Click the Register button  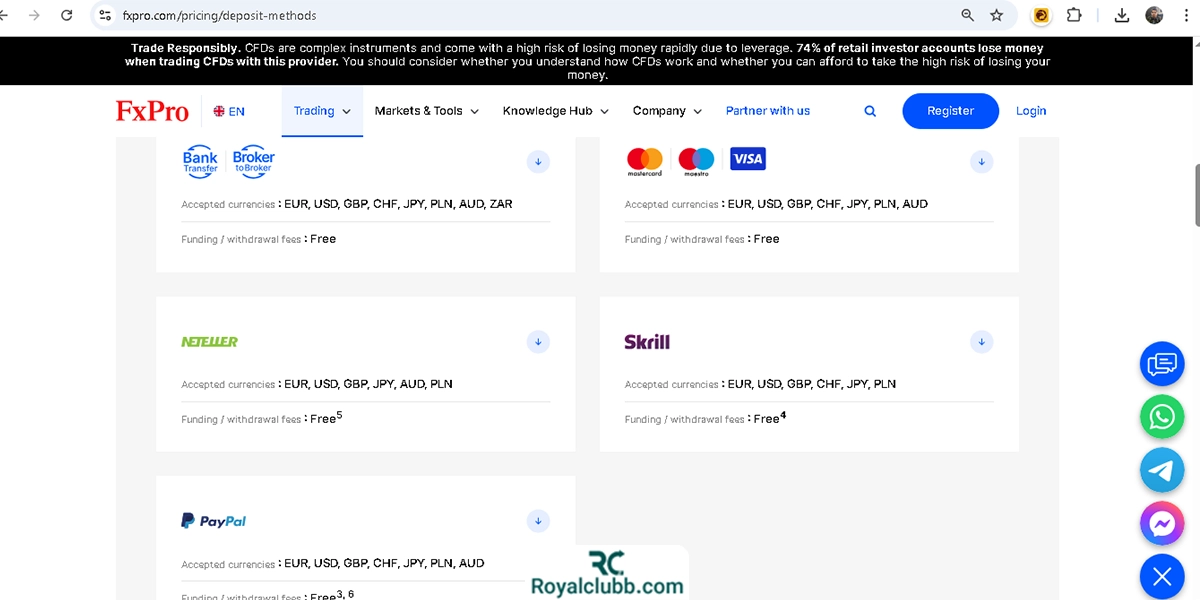950,111
